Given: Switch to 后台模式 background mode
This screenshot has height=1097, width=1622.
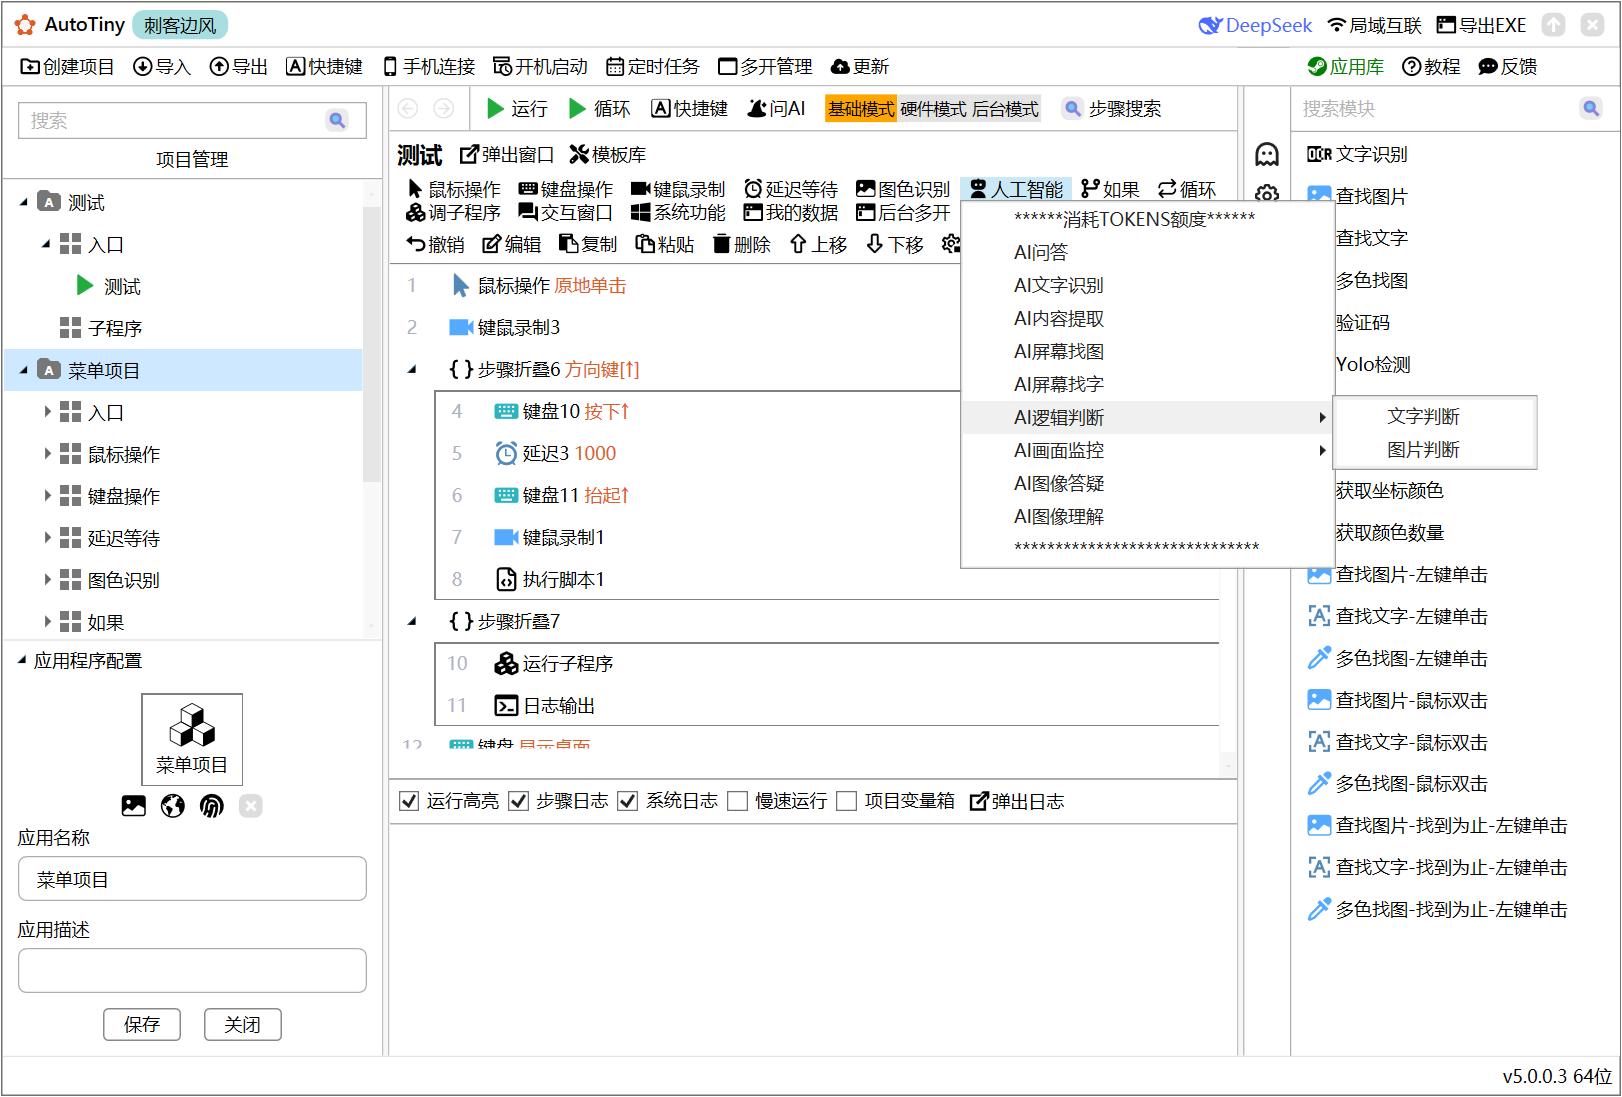Looking at the screenshot, I should [1005, 109].
